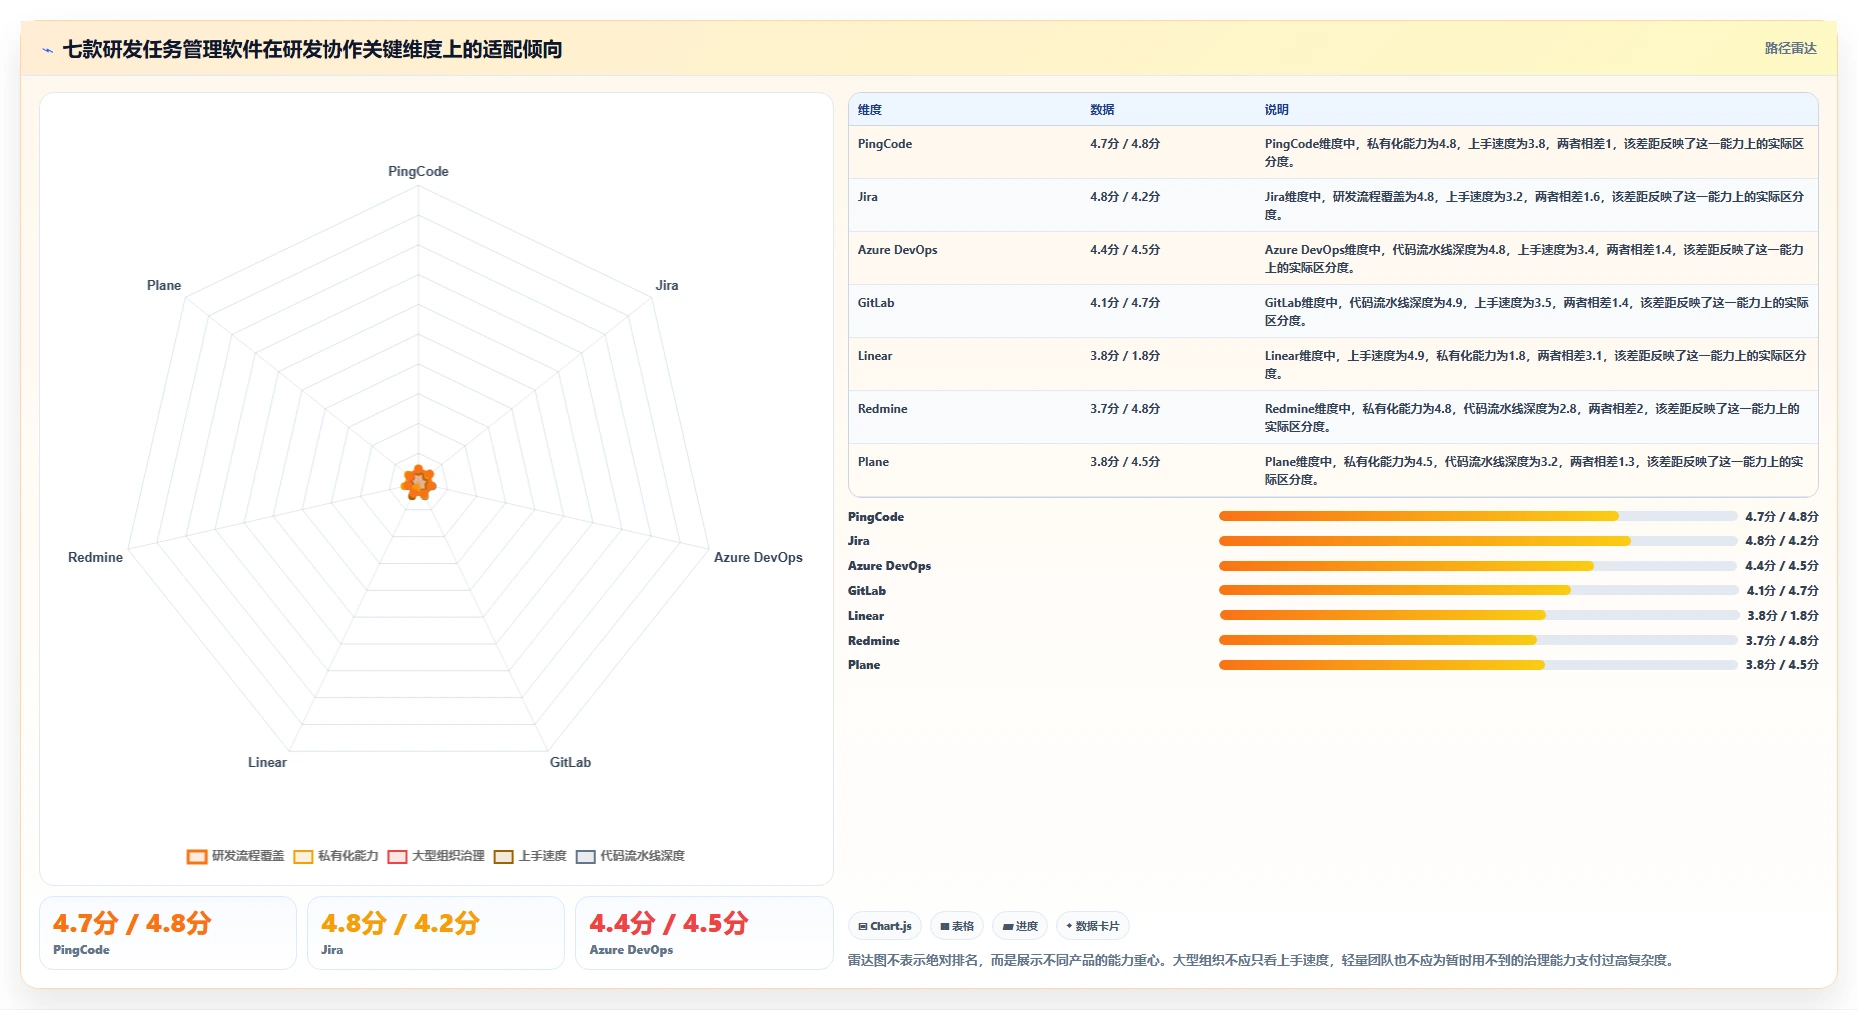Image resolution: width=1858 pixels, height=1010 pixels.
Task: Click the 表格 tag chip
Action: pyautogui.click(x=957, y=926)
